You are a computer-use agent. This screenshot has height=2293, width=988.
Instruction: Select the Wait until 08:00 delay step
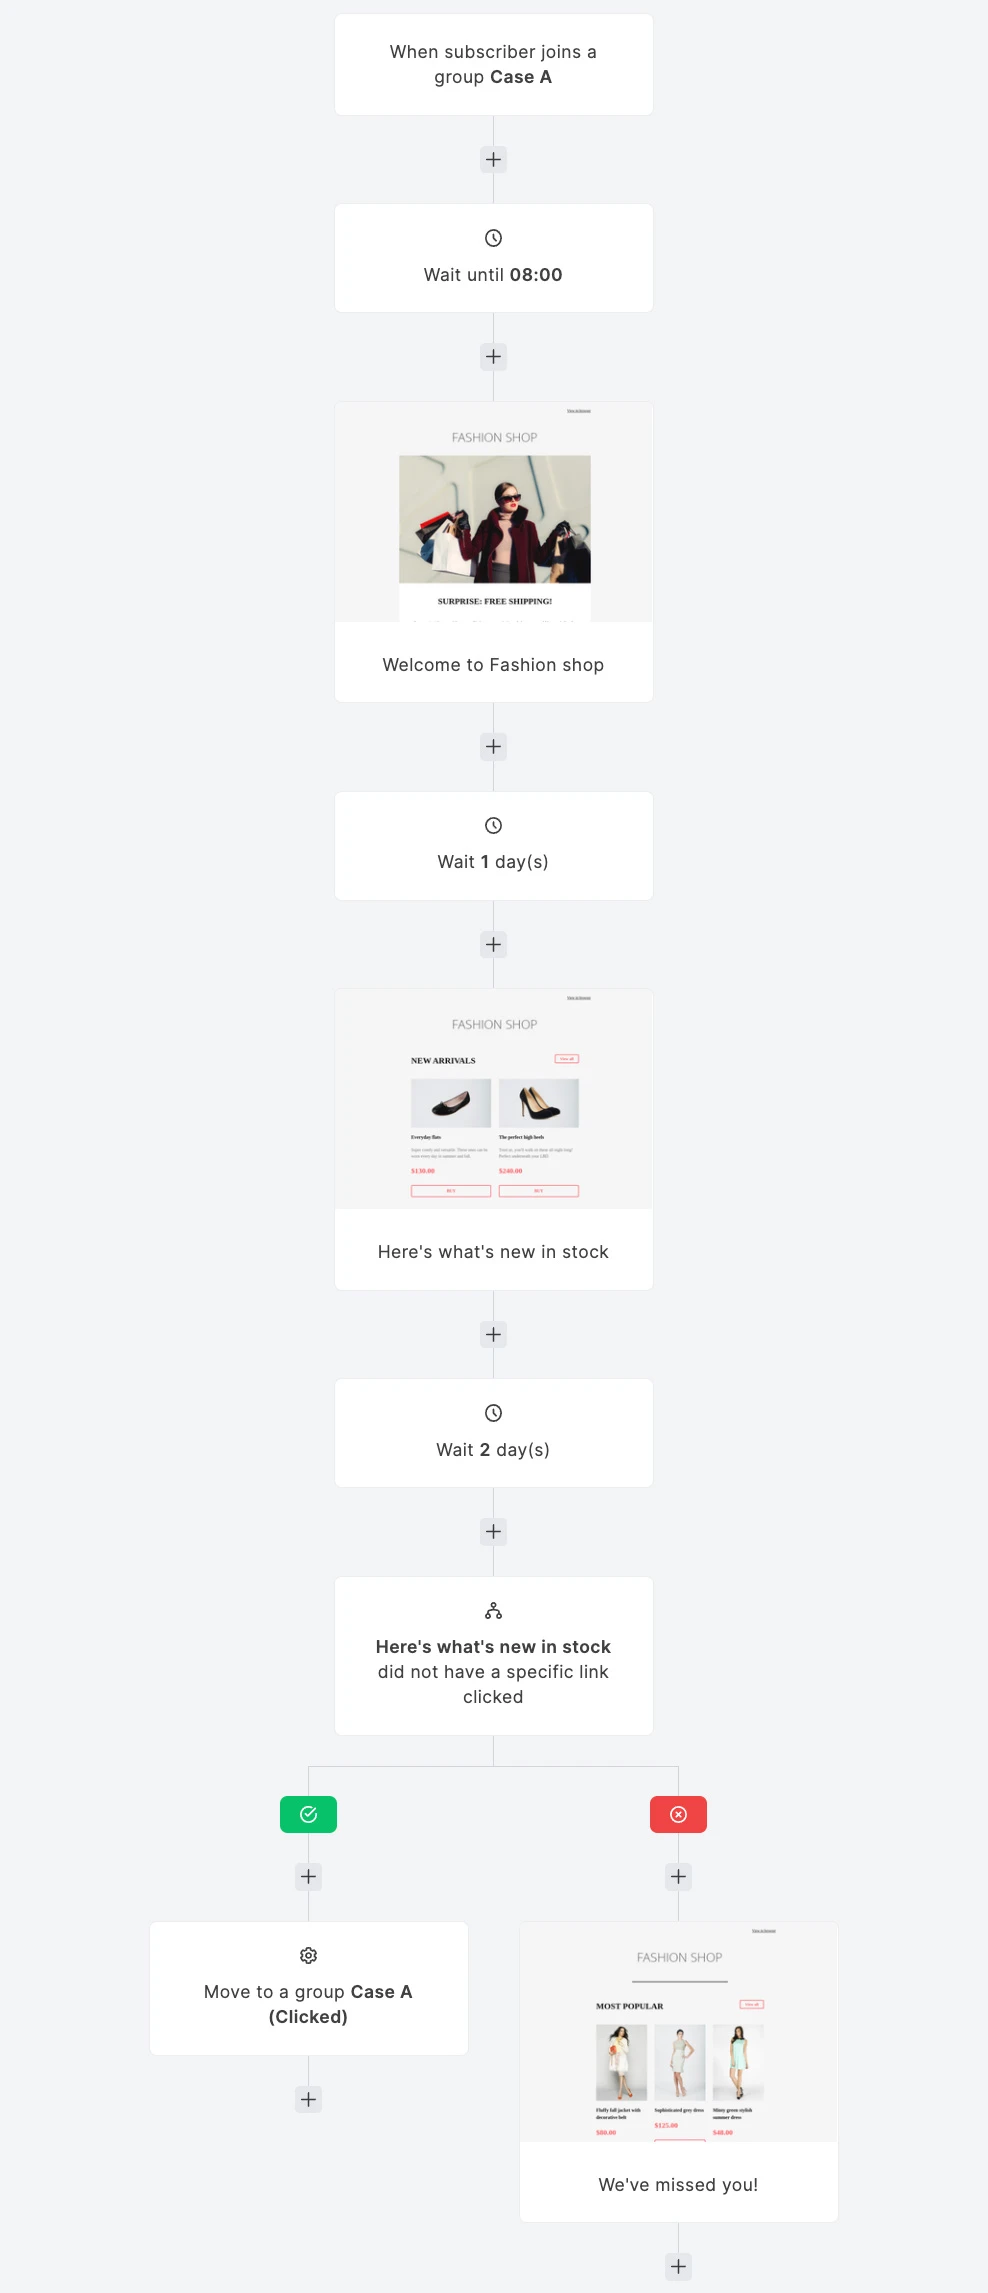click(493, 258)
